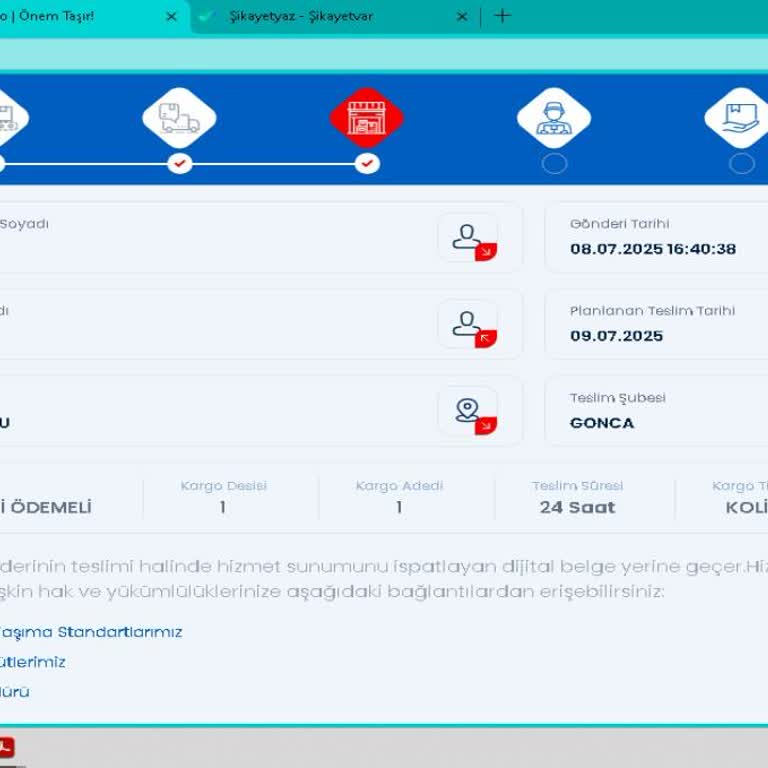Close the Şikayetvar browser tab
Screen dimensions: 768x768
(462, 16)
